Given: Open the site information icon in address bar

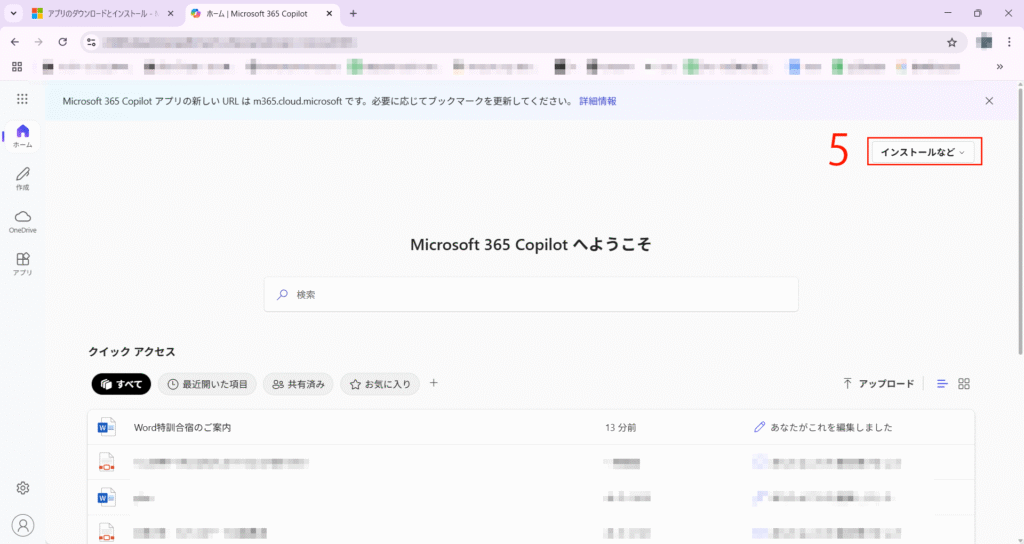Looking at the screenshot, I should (91, 42).
